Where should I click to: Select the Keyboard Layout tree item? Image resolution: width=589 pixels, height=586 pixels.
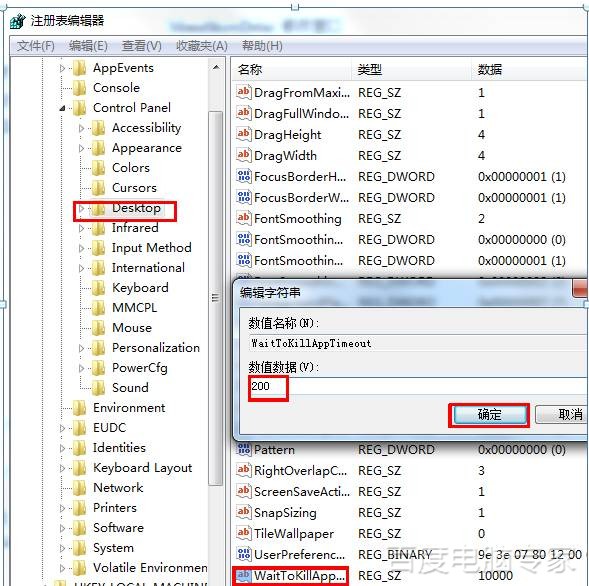(143, 468)
